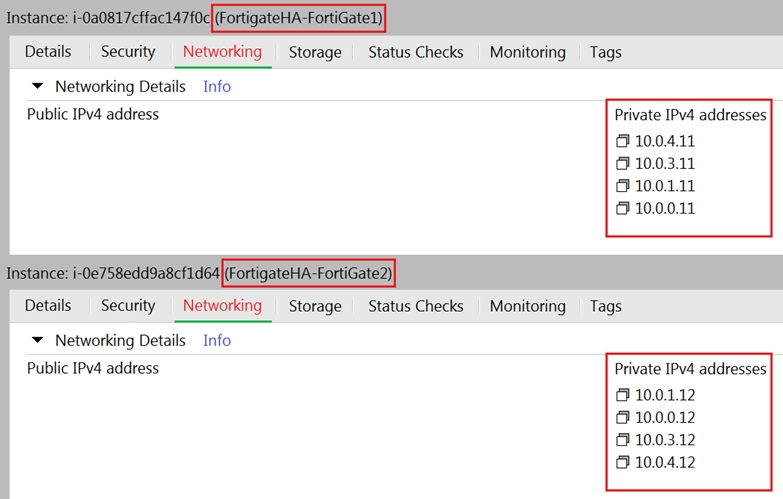Click Public IPv4 address label under FortiGate2
This screenshot has width=783, height=499.
click(x=93, y=368)
